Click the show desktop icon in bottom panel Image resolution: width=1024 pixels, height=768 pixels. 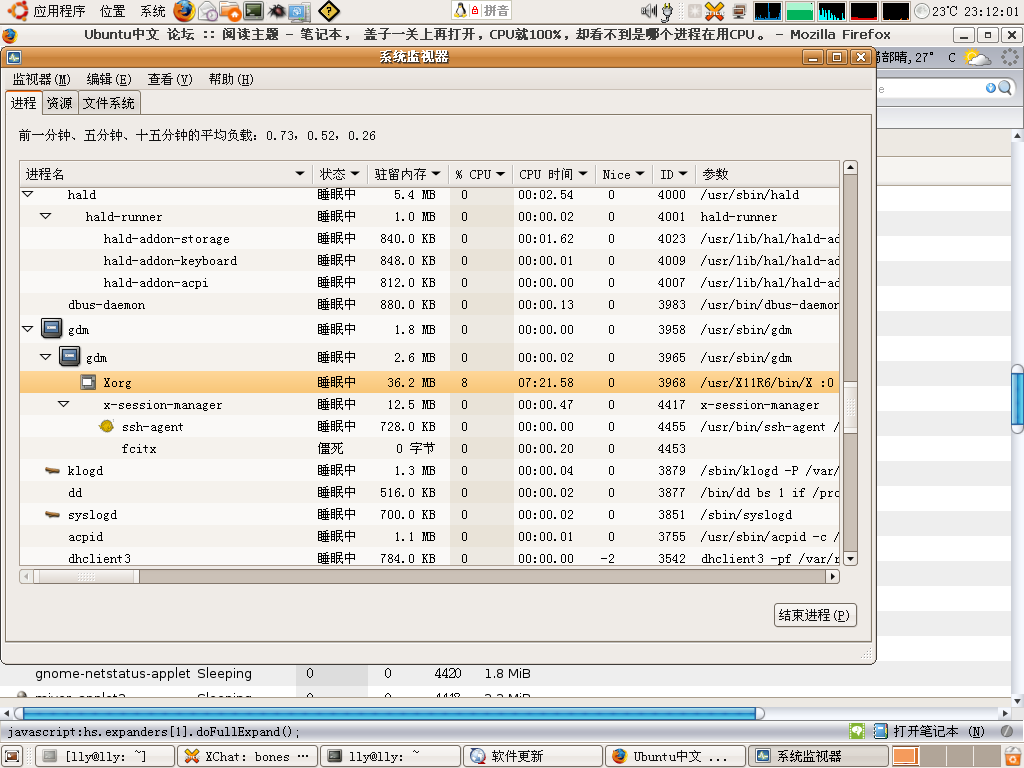pyautogui.click(x=12, y=756)
